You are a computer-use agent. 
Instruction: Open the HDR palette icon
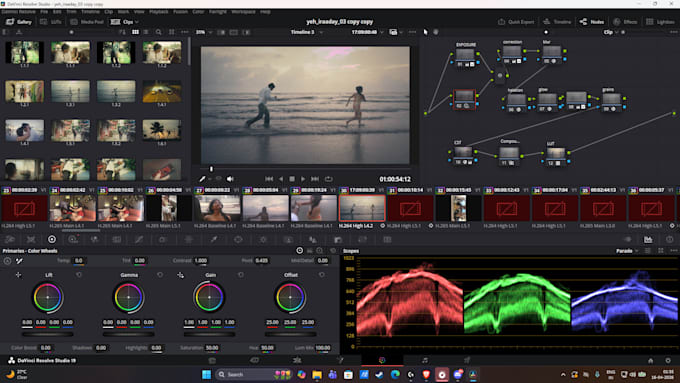pos(73,239)
